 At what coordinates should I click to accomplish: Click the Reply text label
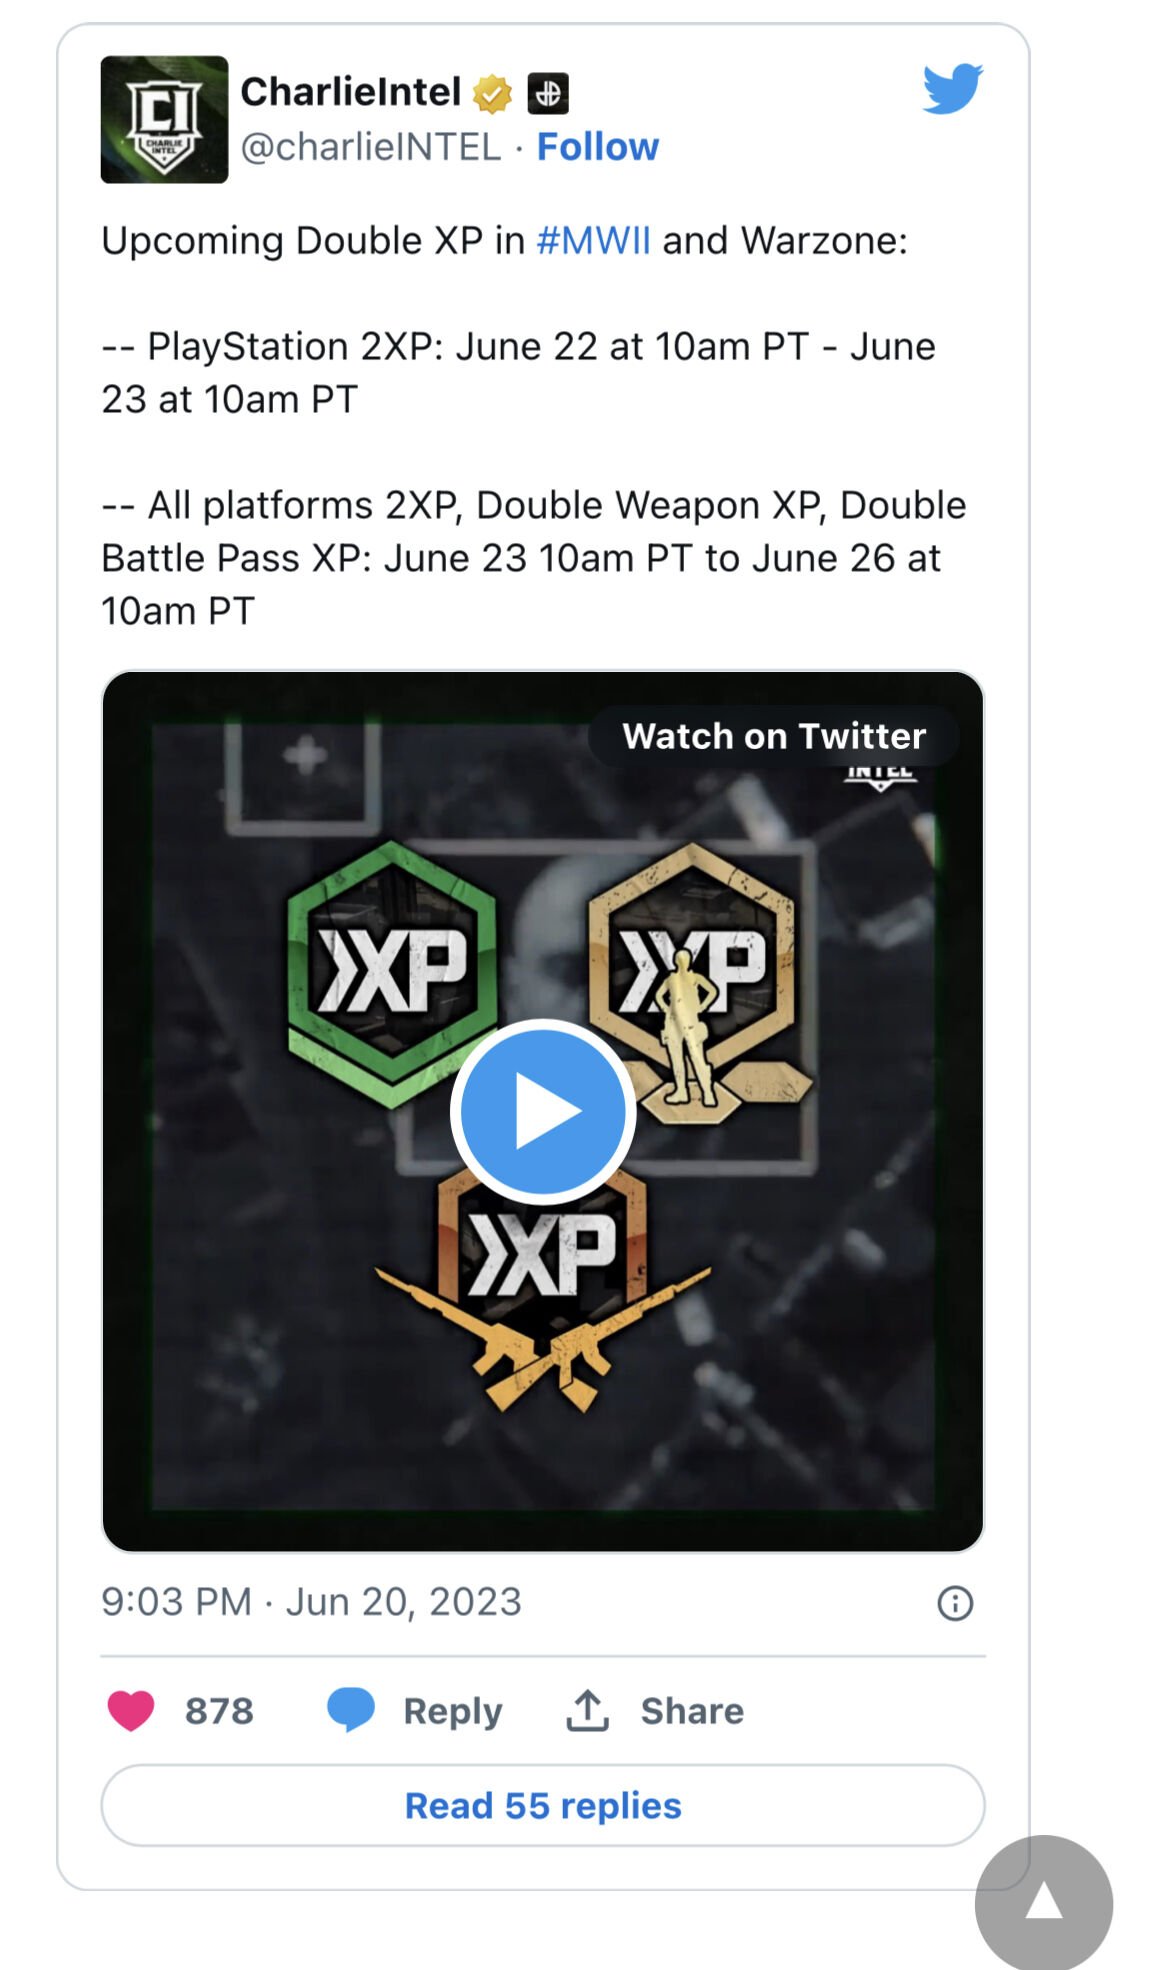pyautogui.click(x=453, y=1712)
